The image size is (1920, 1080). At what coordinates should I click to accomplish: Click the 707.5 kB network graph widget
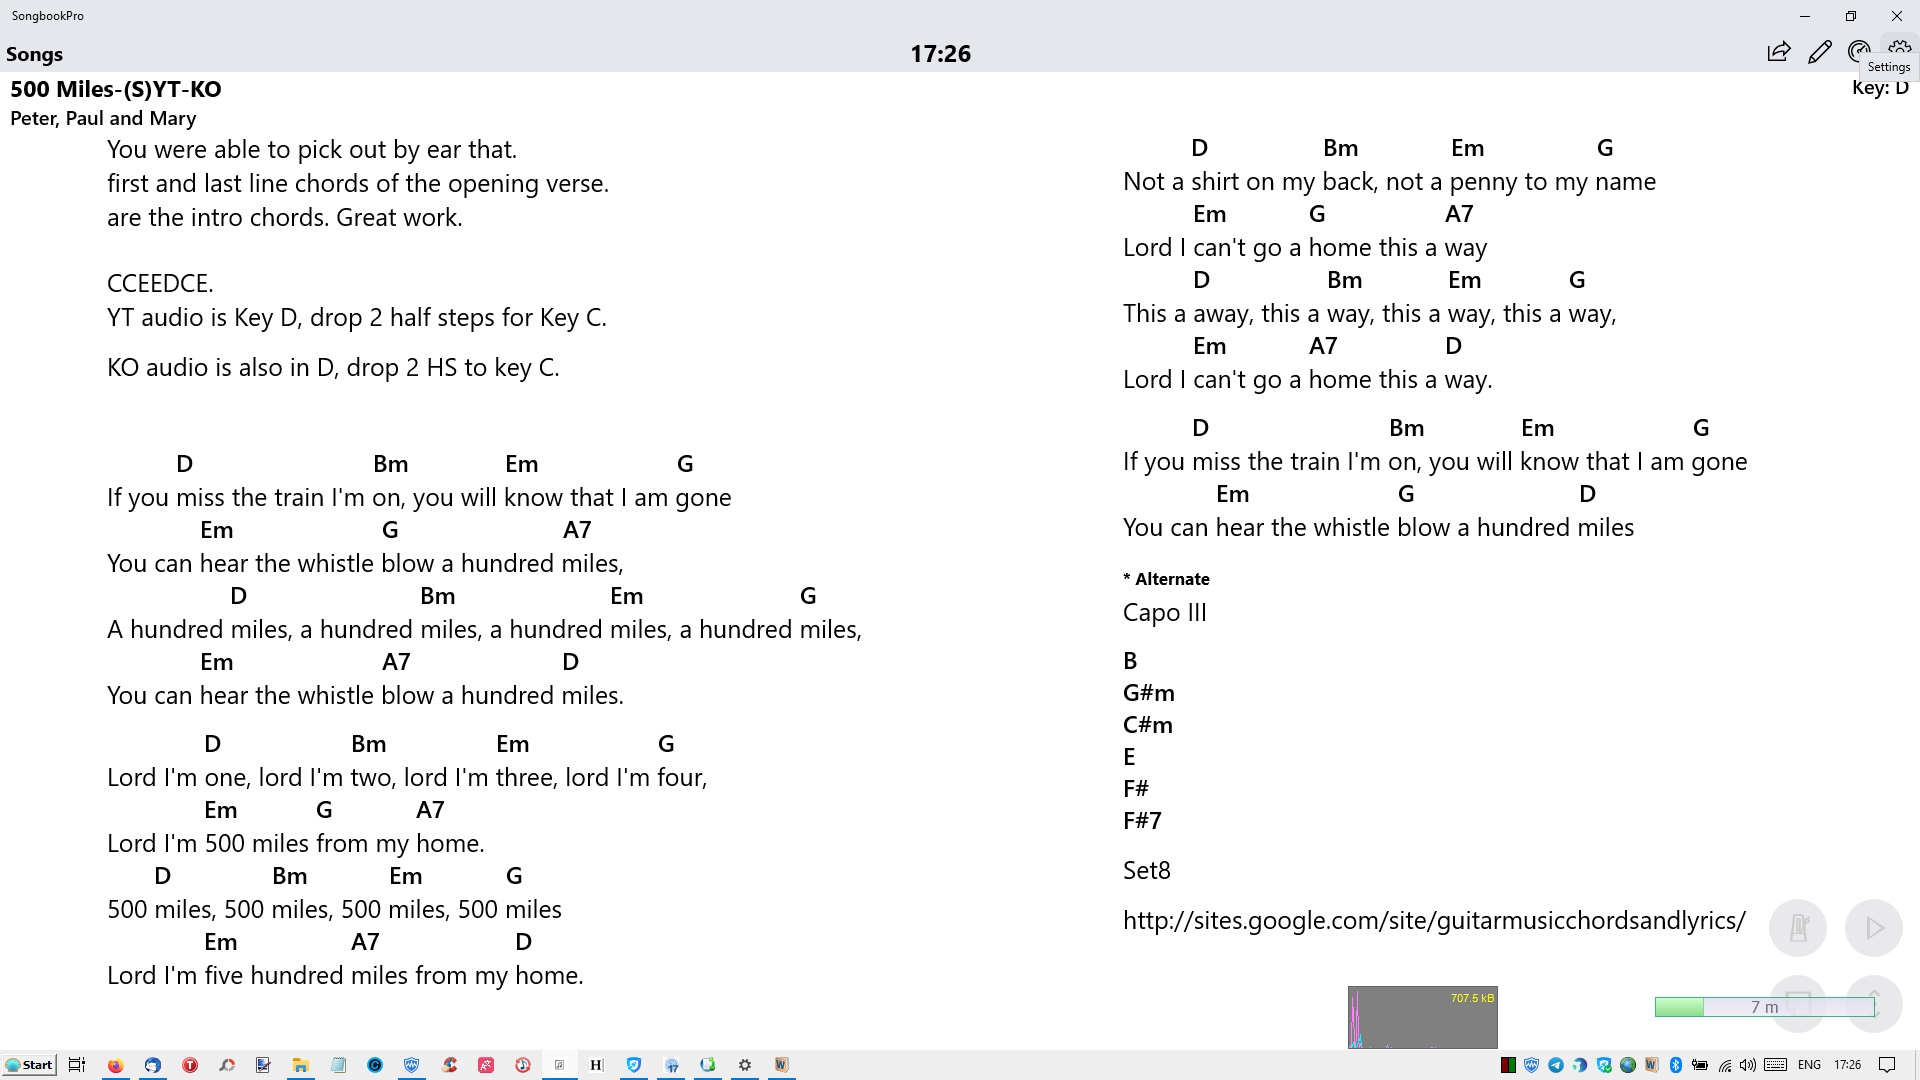(x=1423, y=1017)
